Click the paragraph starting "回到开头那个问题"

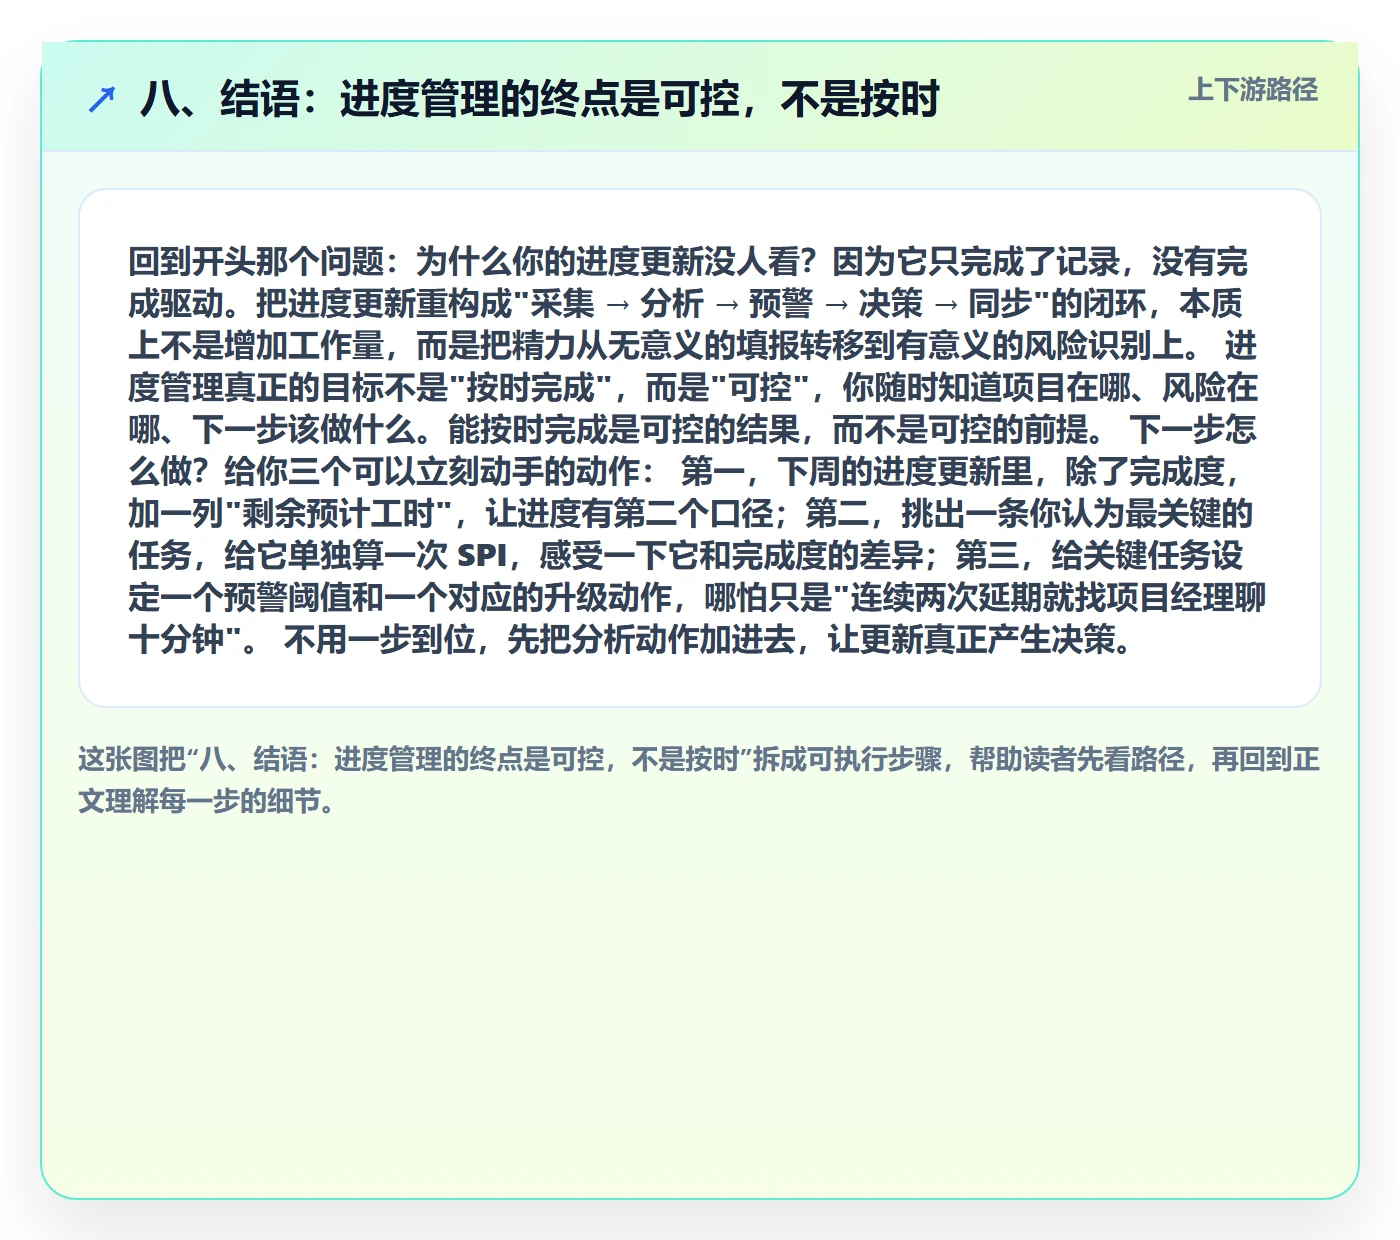698,449
